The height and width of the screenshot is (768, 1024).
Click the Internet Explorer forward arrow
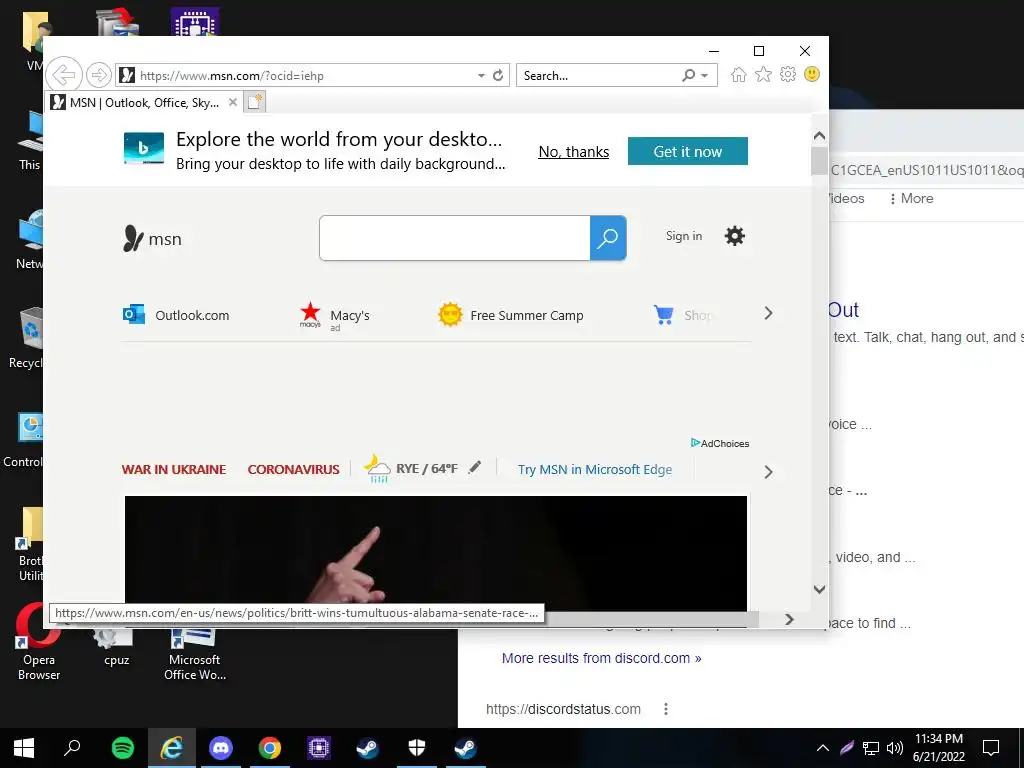point(99,75)
